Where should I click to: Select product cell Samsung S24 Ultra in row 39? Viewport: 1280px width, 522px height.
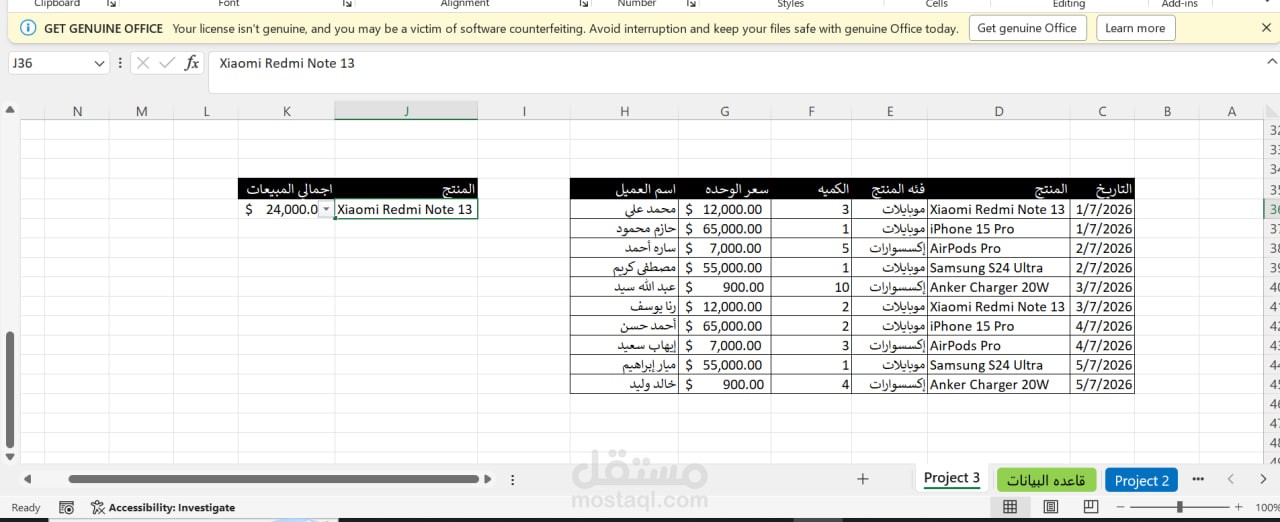999,268
